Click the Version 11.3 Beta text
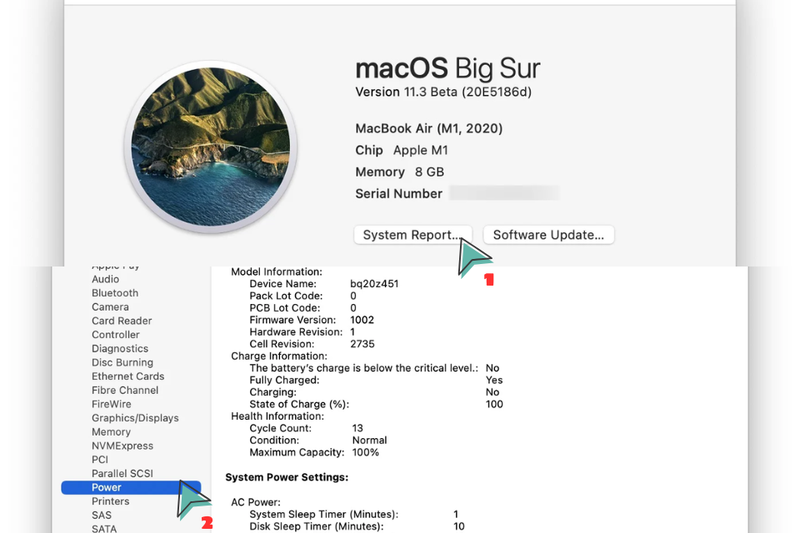 point(443,92)
